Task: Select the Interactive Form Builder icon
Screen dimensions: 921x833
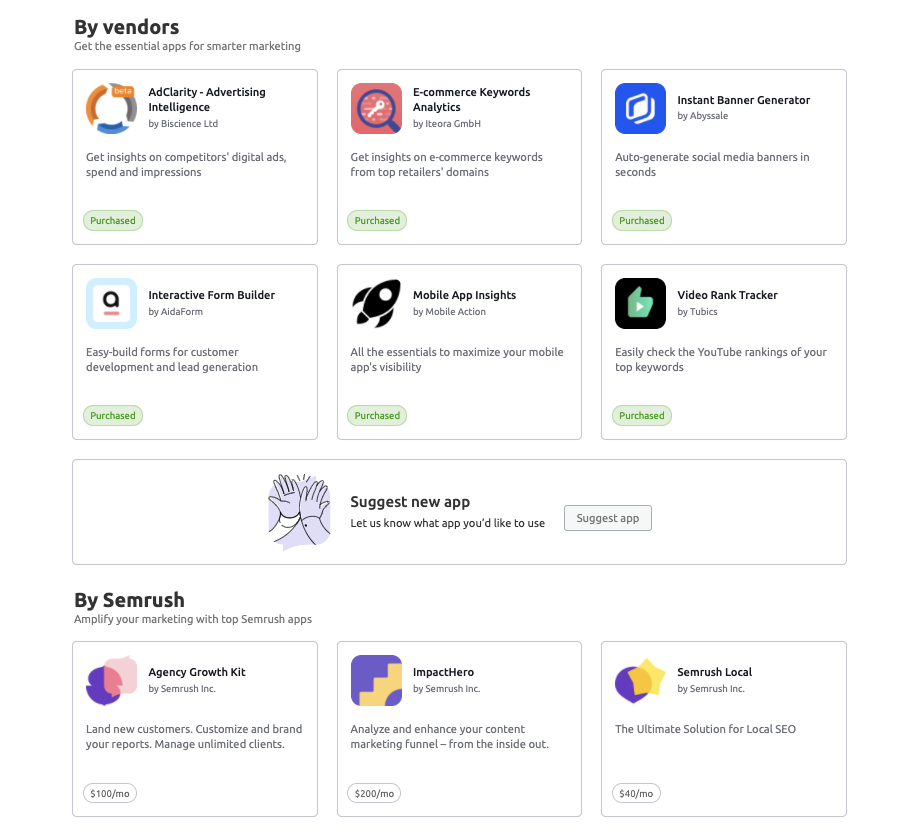Action: pos(111,303)
